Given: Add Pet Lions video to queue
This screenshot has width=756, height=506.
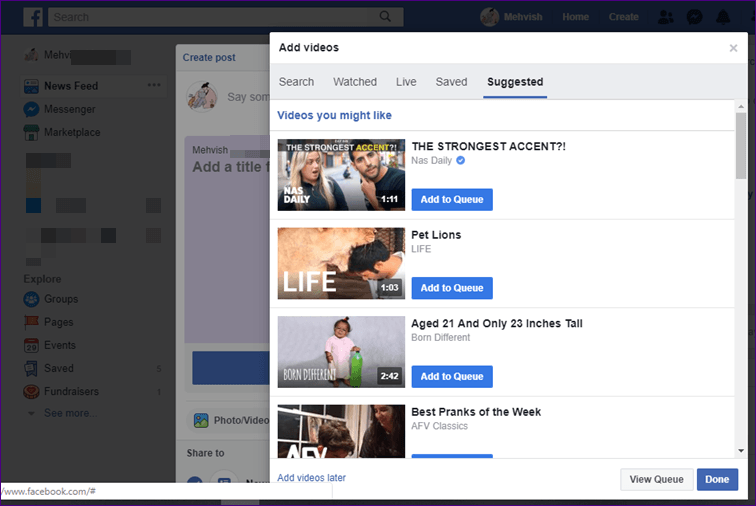Looking at the screenshot, I should pos(452,288).
